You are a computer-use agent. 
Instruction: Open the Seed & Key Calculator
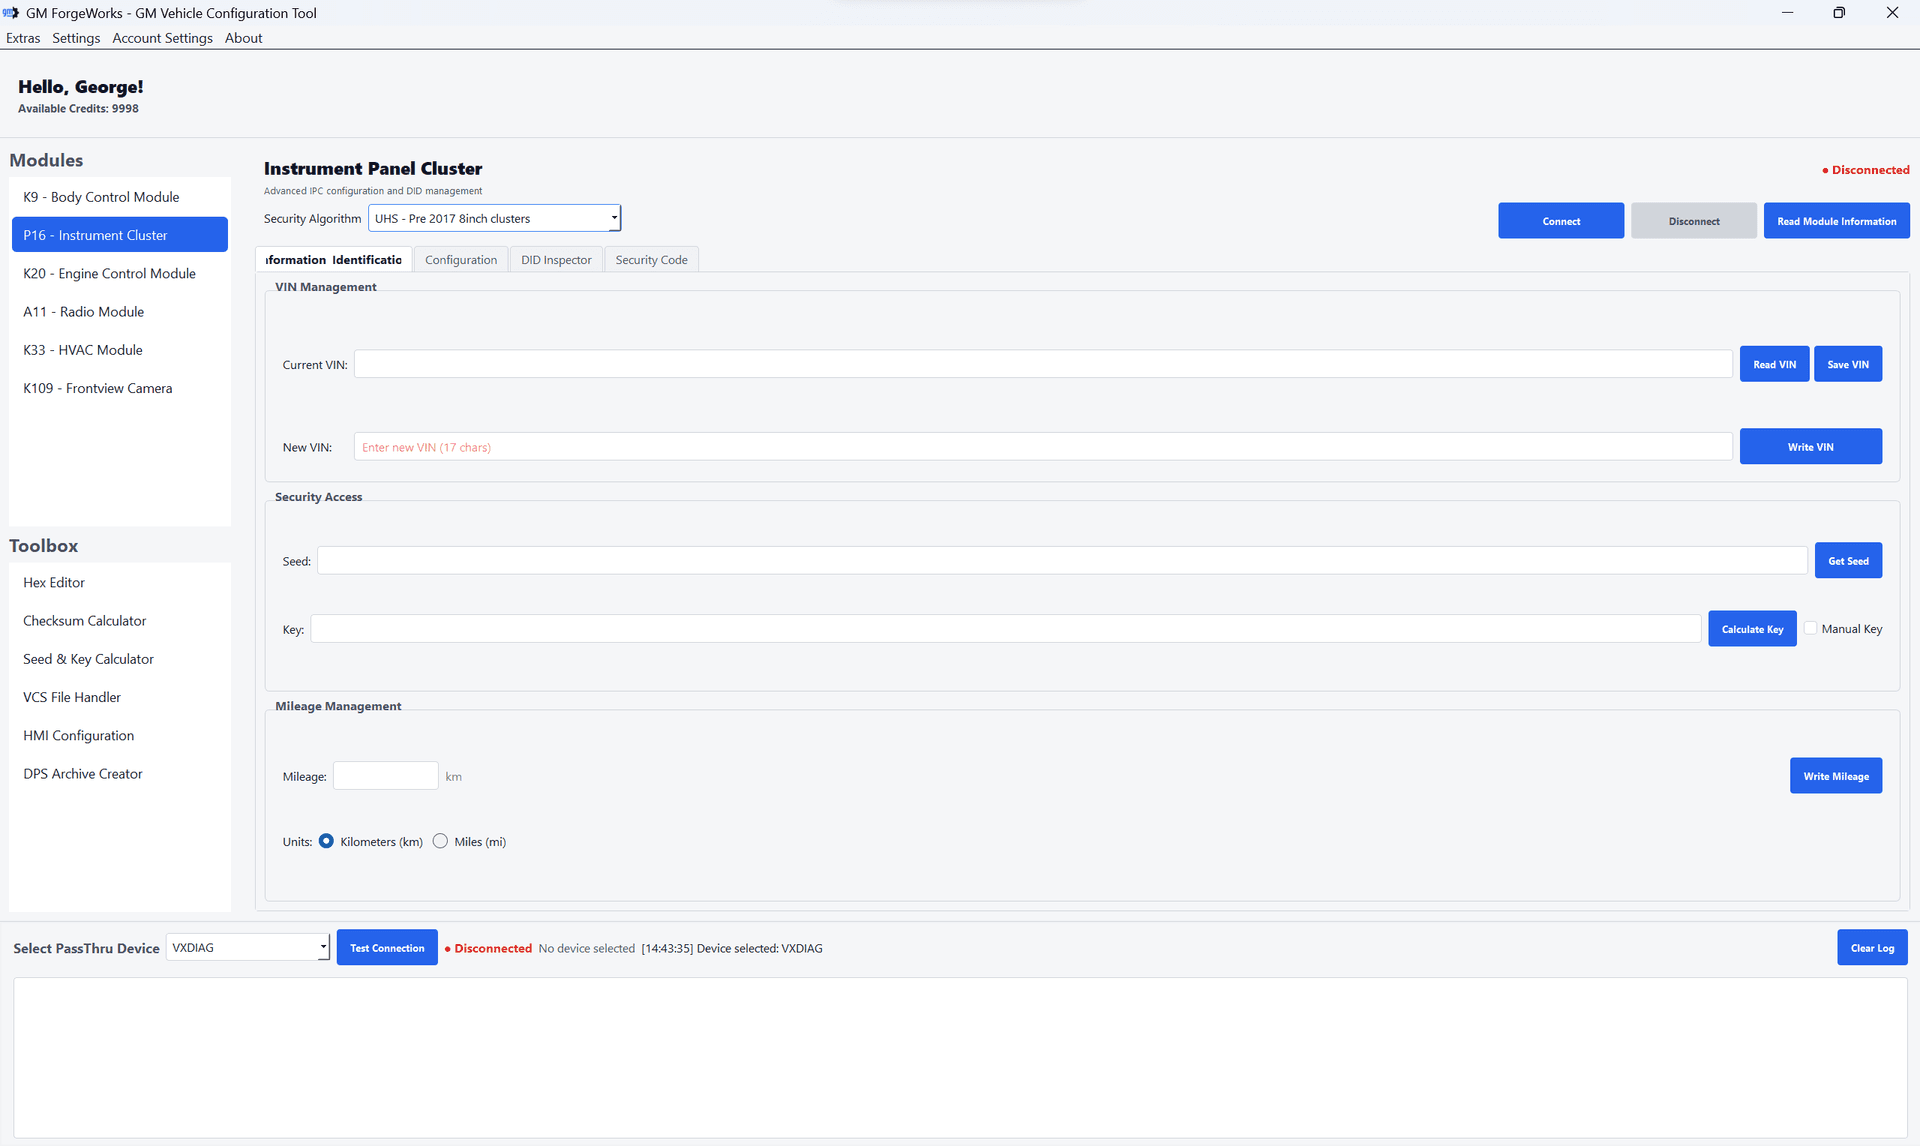(x=88, y=658)
